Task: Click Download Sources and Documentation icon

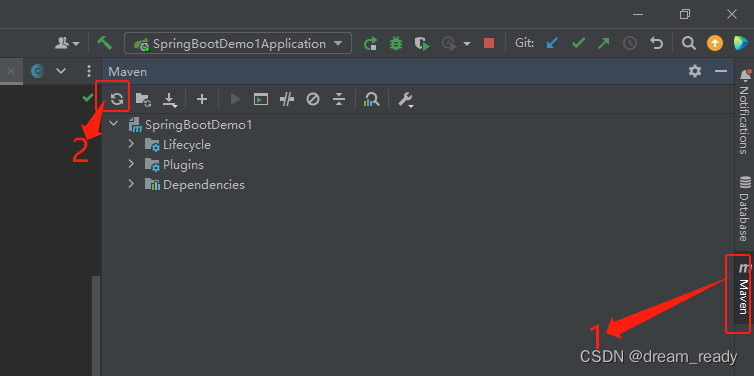Action: coord(170,100)
